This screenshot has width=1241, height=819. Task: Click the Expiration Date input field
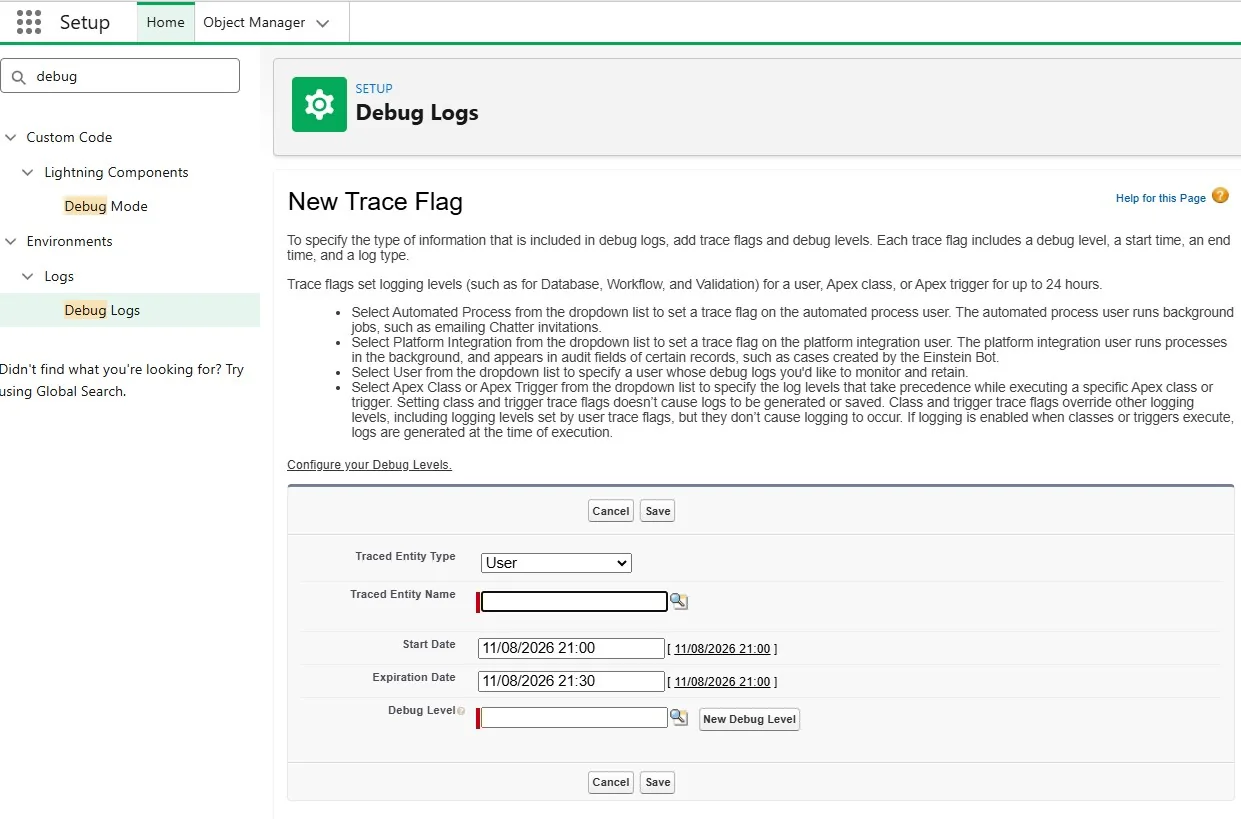point(571,681)
